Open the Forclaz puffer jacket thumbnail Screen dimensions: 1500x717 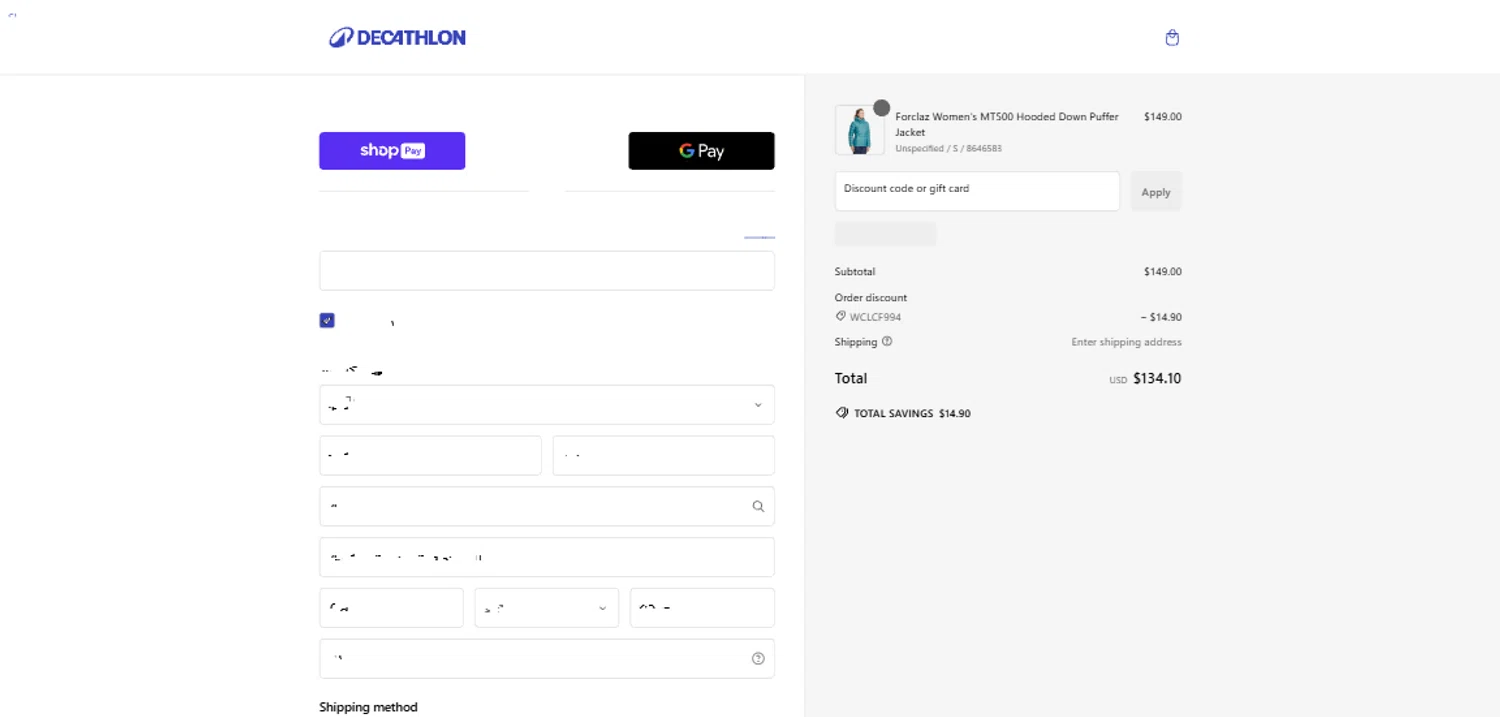[859, 131]
